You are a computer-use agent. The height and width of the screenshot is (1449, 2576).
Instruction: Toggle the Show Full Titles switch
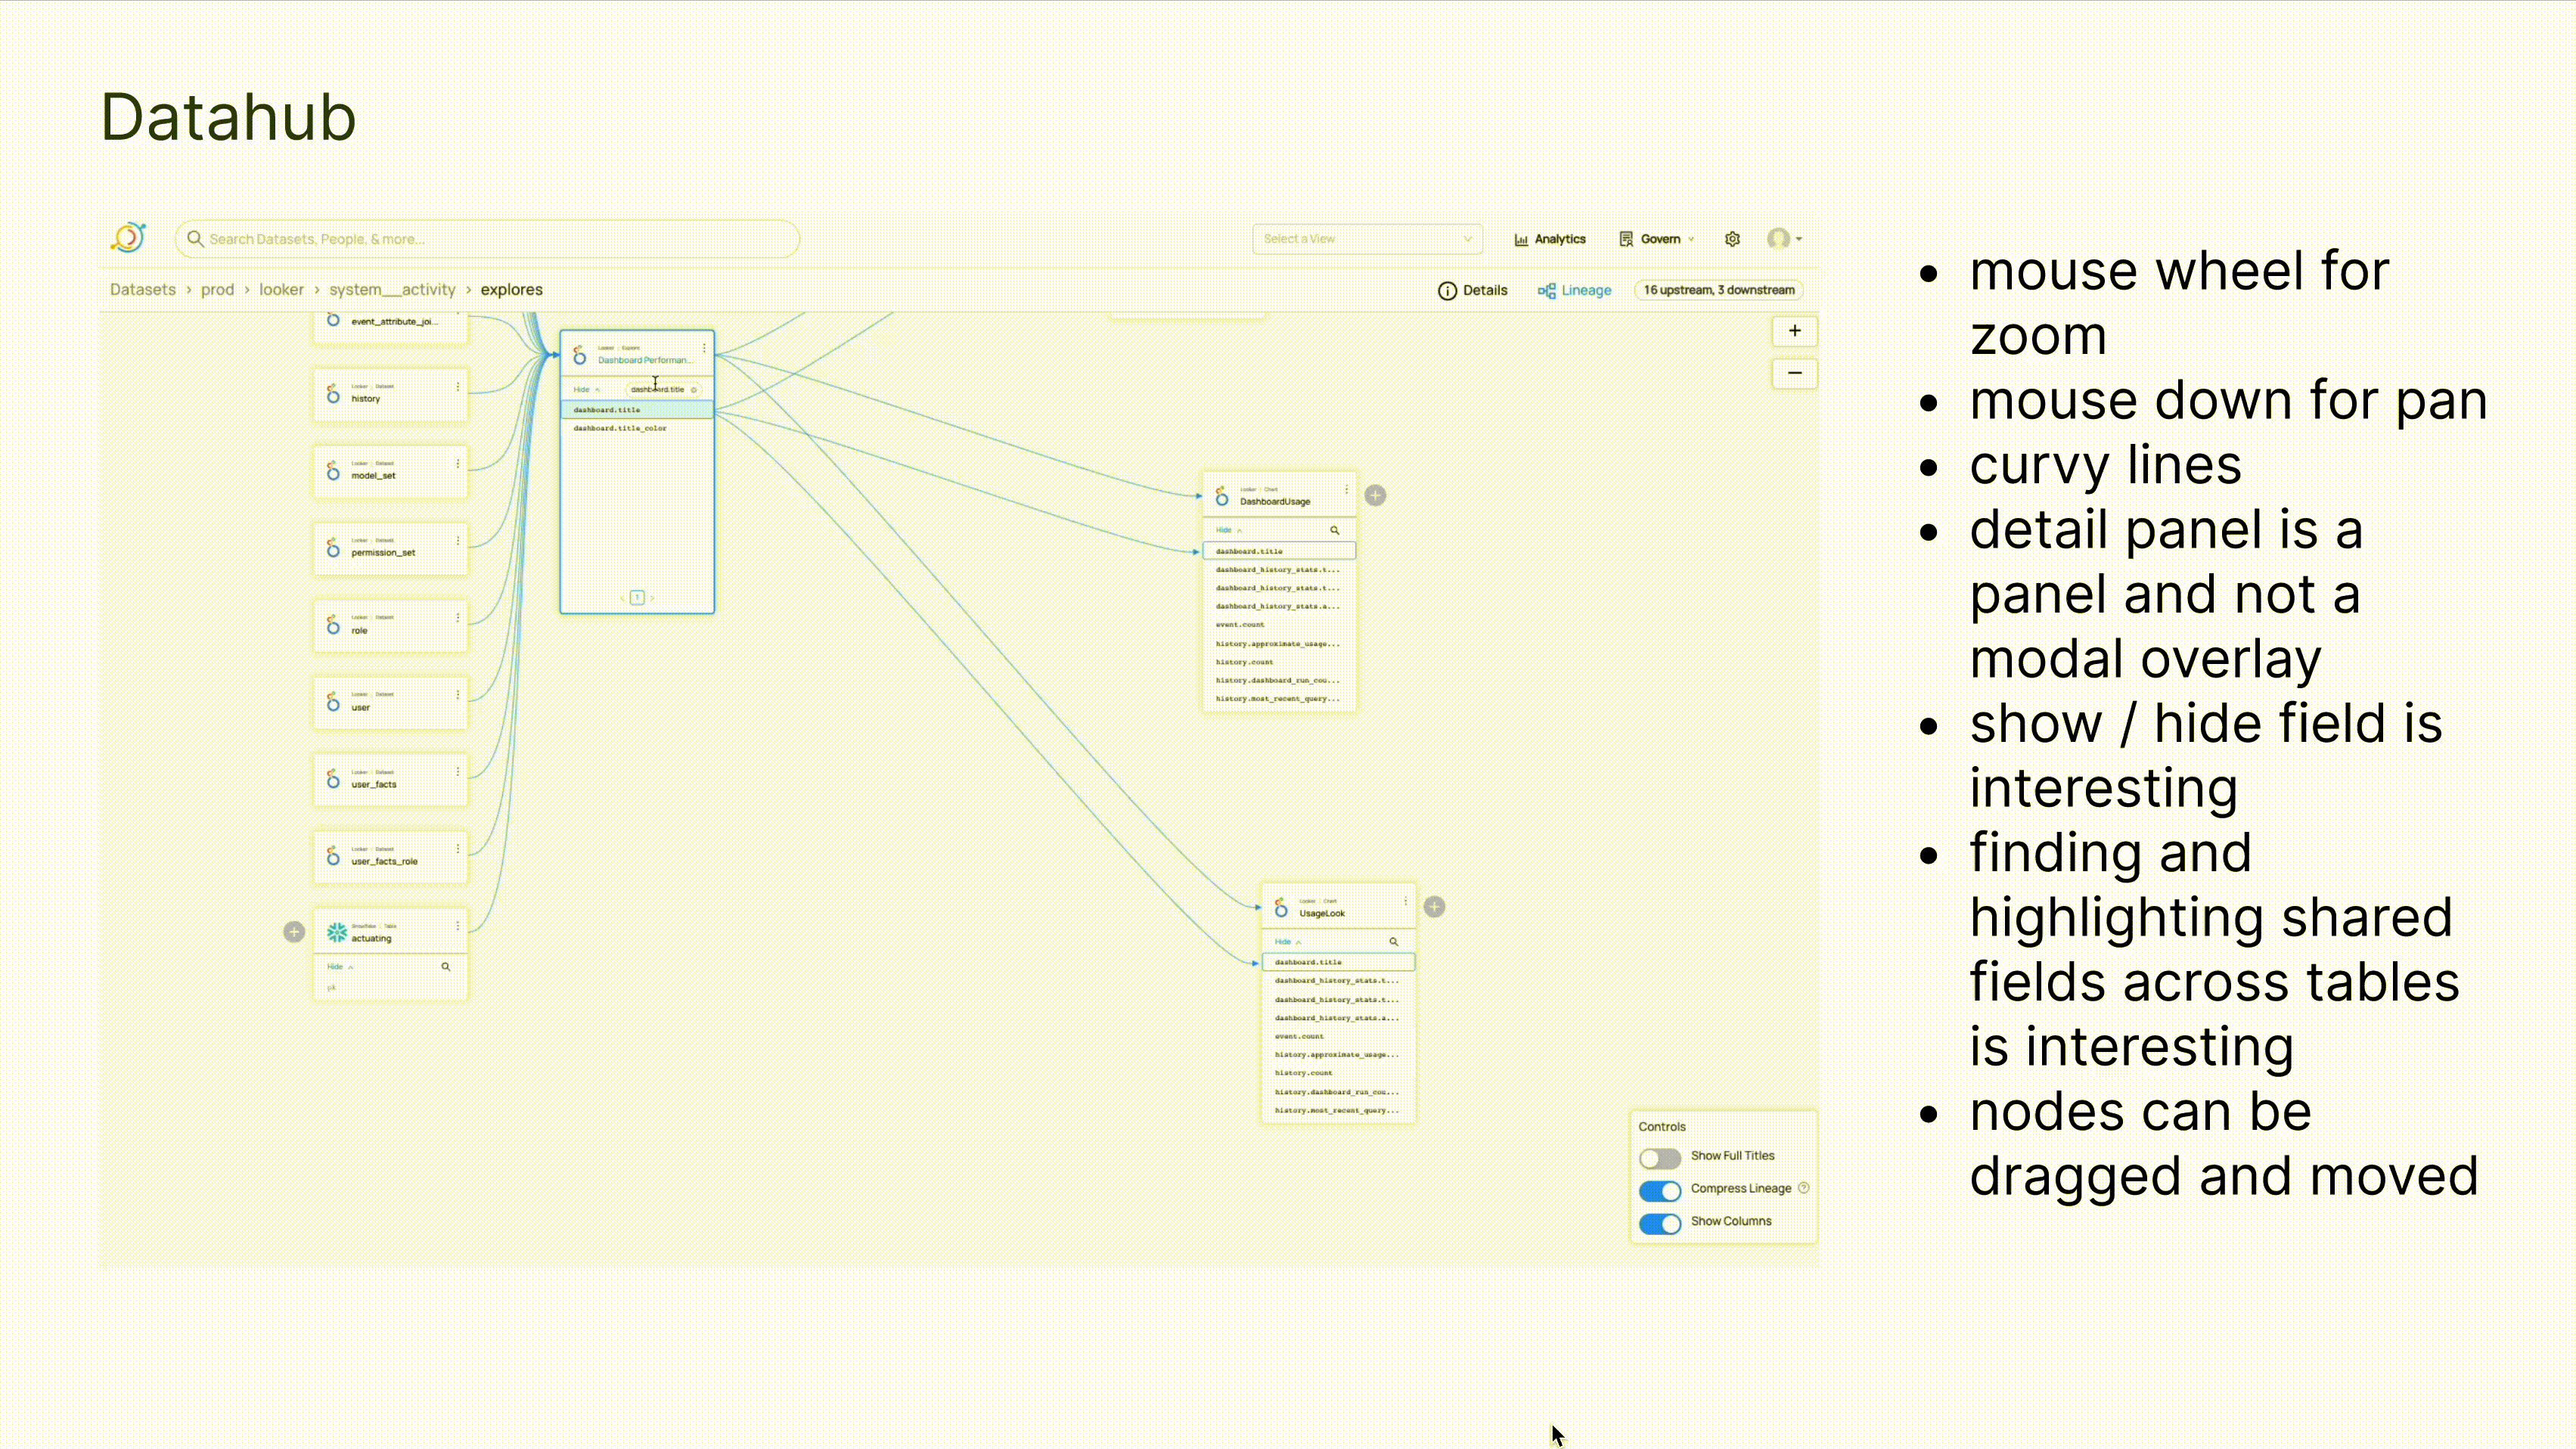tap(1660, 1158)
